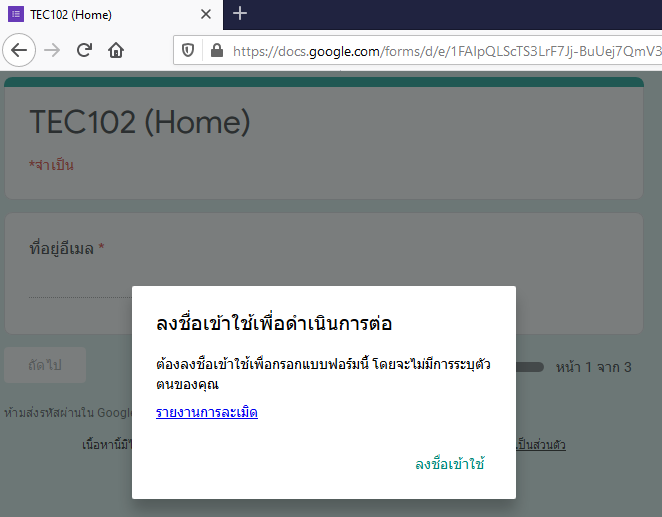Select the TEC102 (Home) browser tab

[100, 15]
